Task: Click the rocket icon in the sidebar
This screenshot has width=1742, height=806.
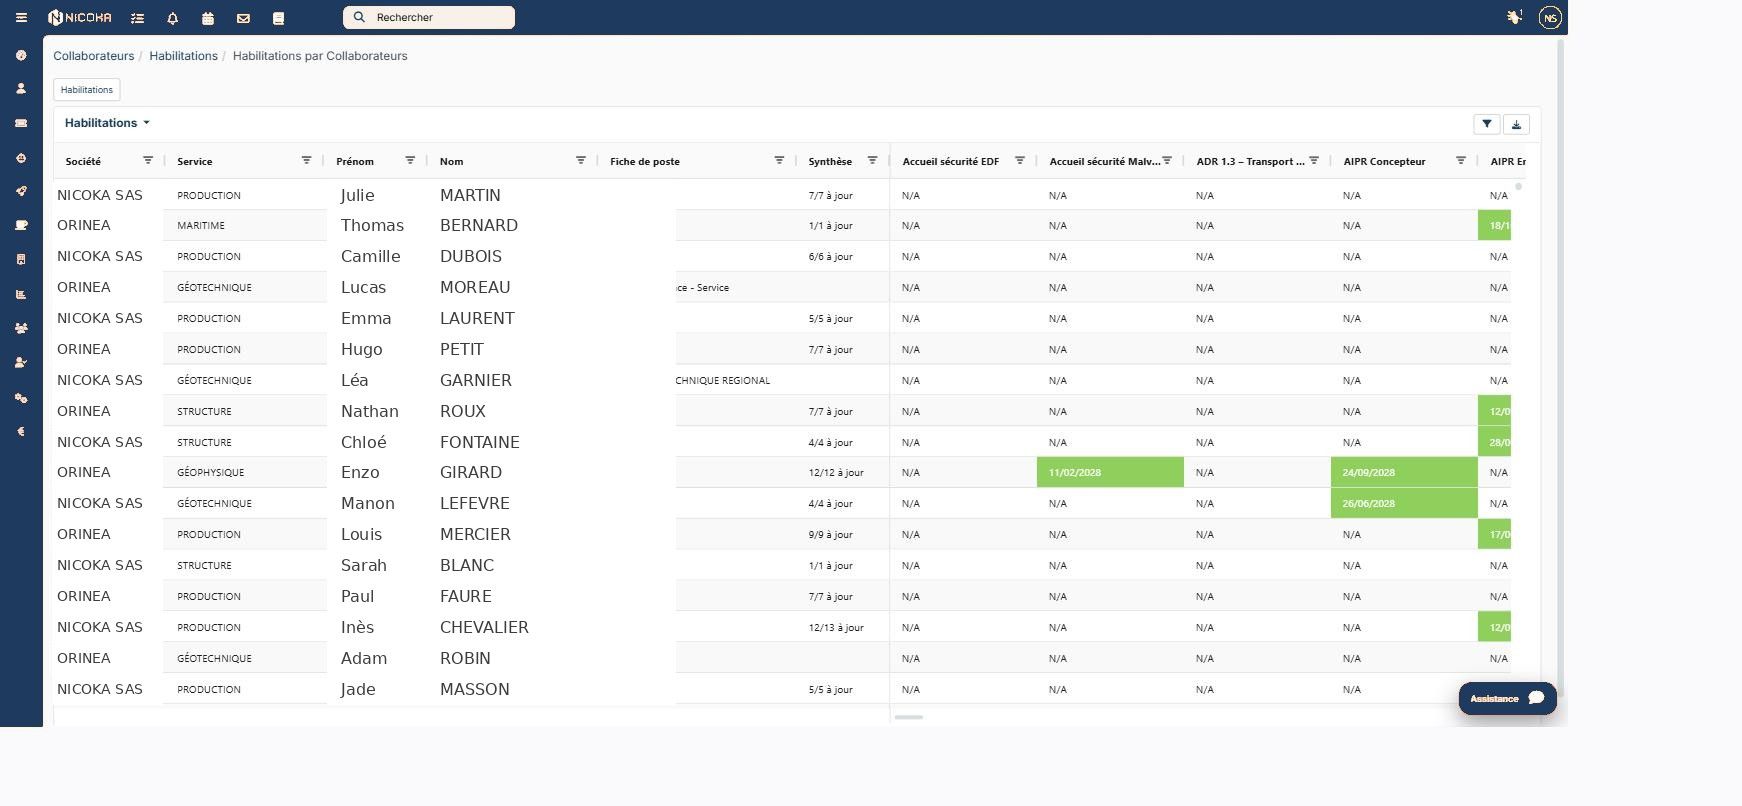Action: tap(21, 191)
